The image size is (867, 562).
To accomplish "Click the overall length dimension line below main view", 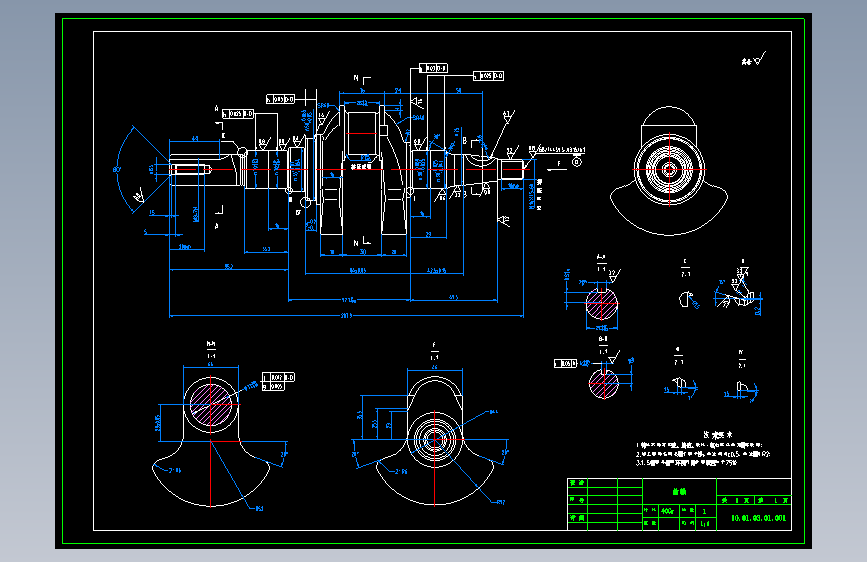I will (x=346, y=316).
